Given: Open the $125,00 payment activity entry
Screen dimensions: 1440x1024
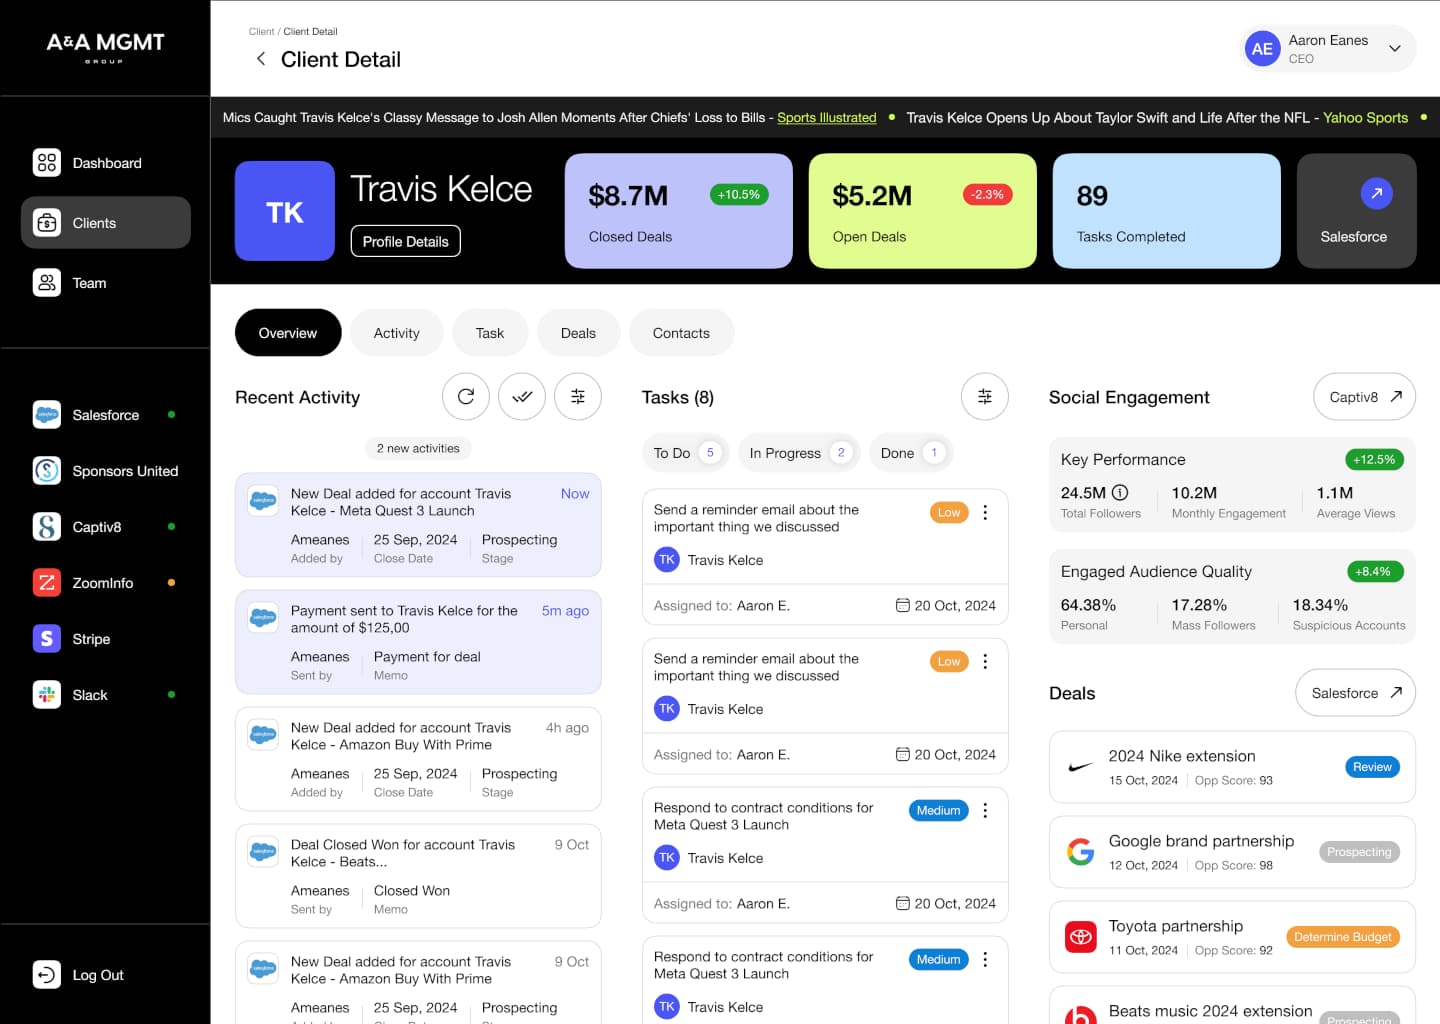Looking at the screenshot, I should point(418,642).
